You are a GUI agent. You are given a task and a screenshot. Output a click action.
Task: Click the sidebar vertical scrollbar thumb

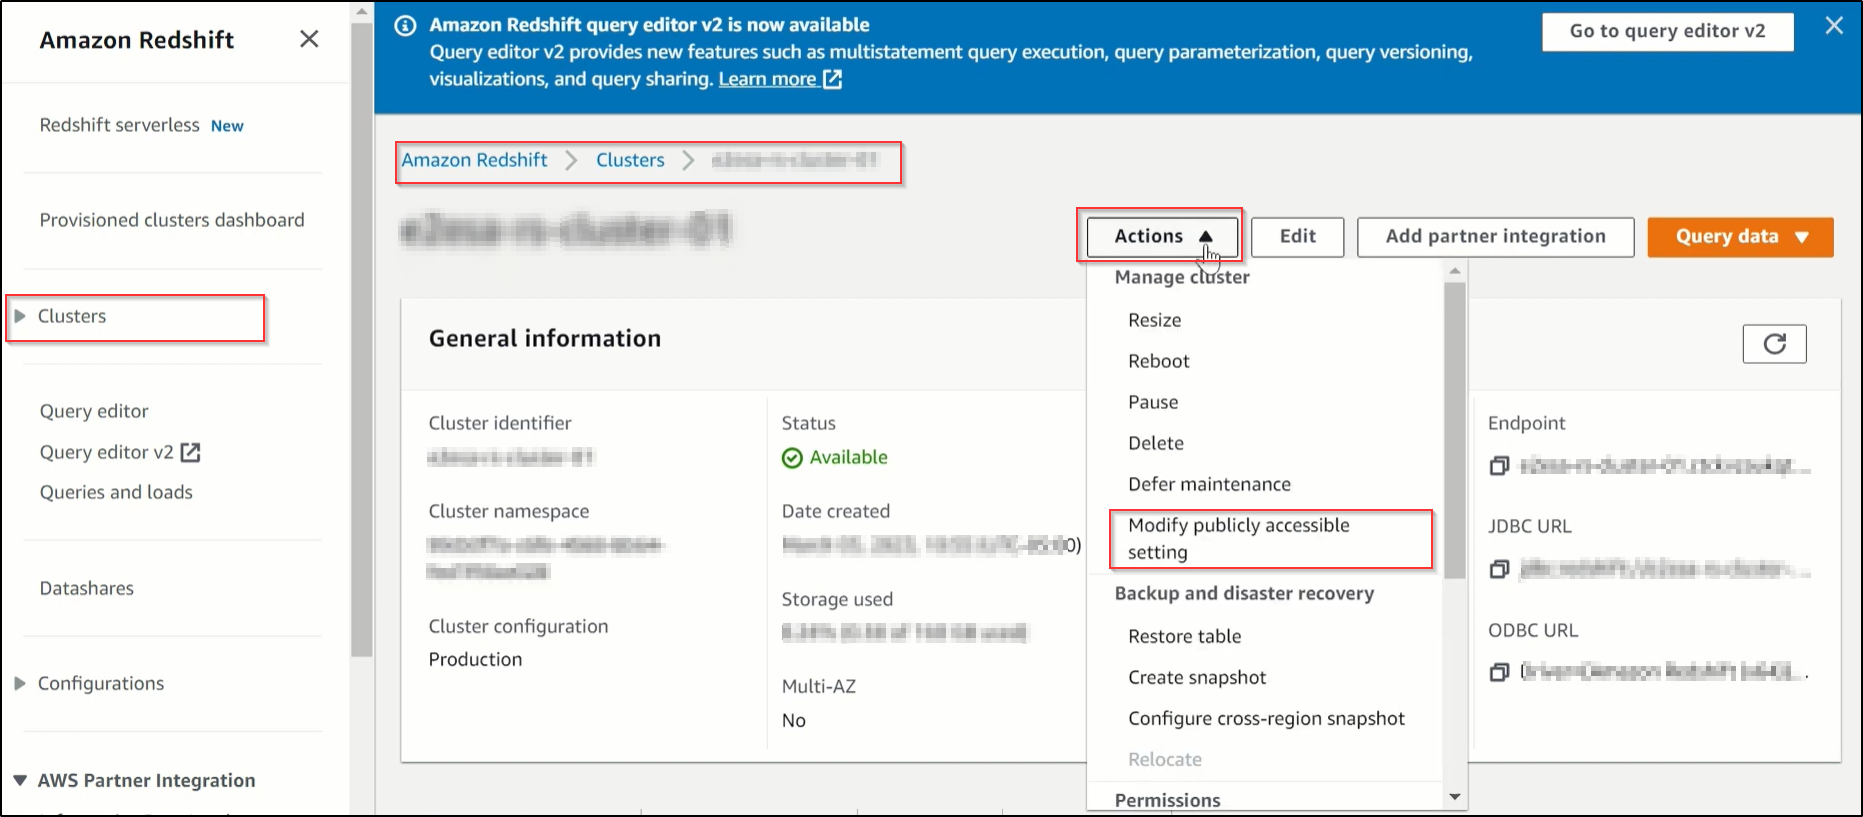coord(361,340)
